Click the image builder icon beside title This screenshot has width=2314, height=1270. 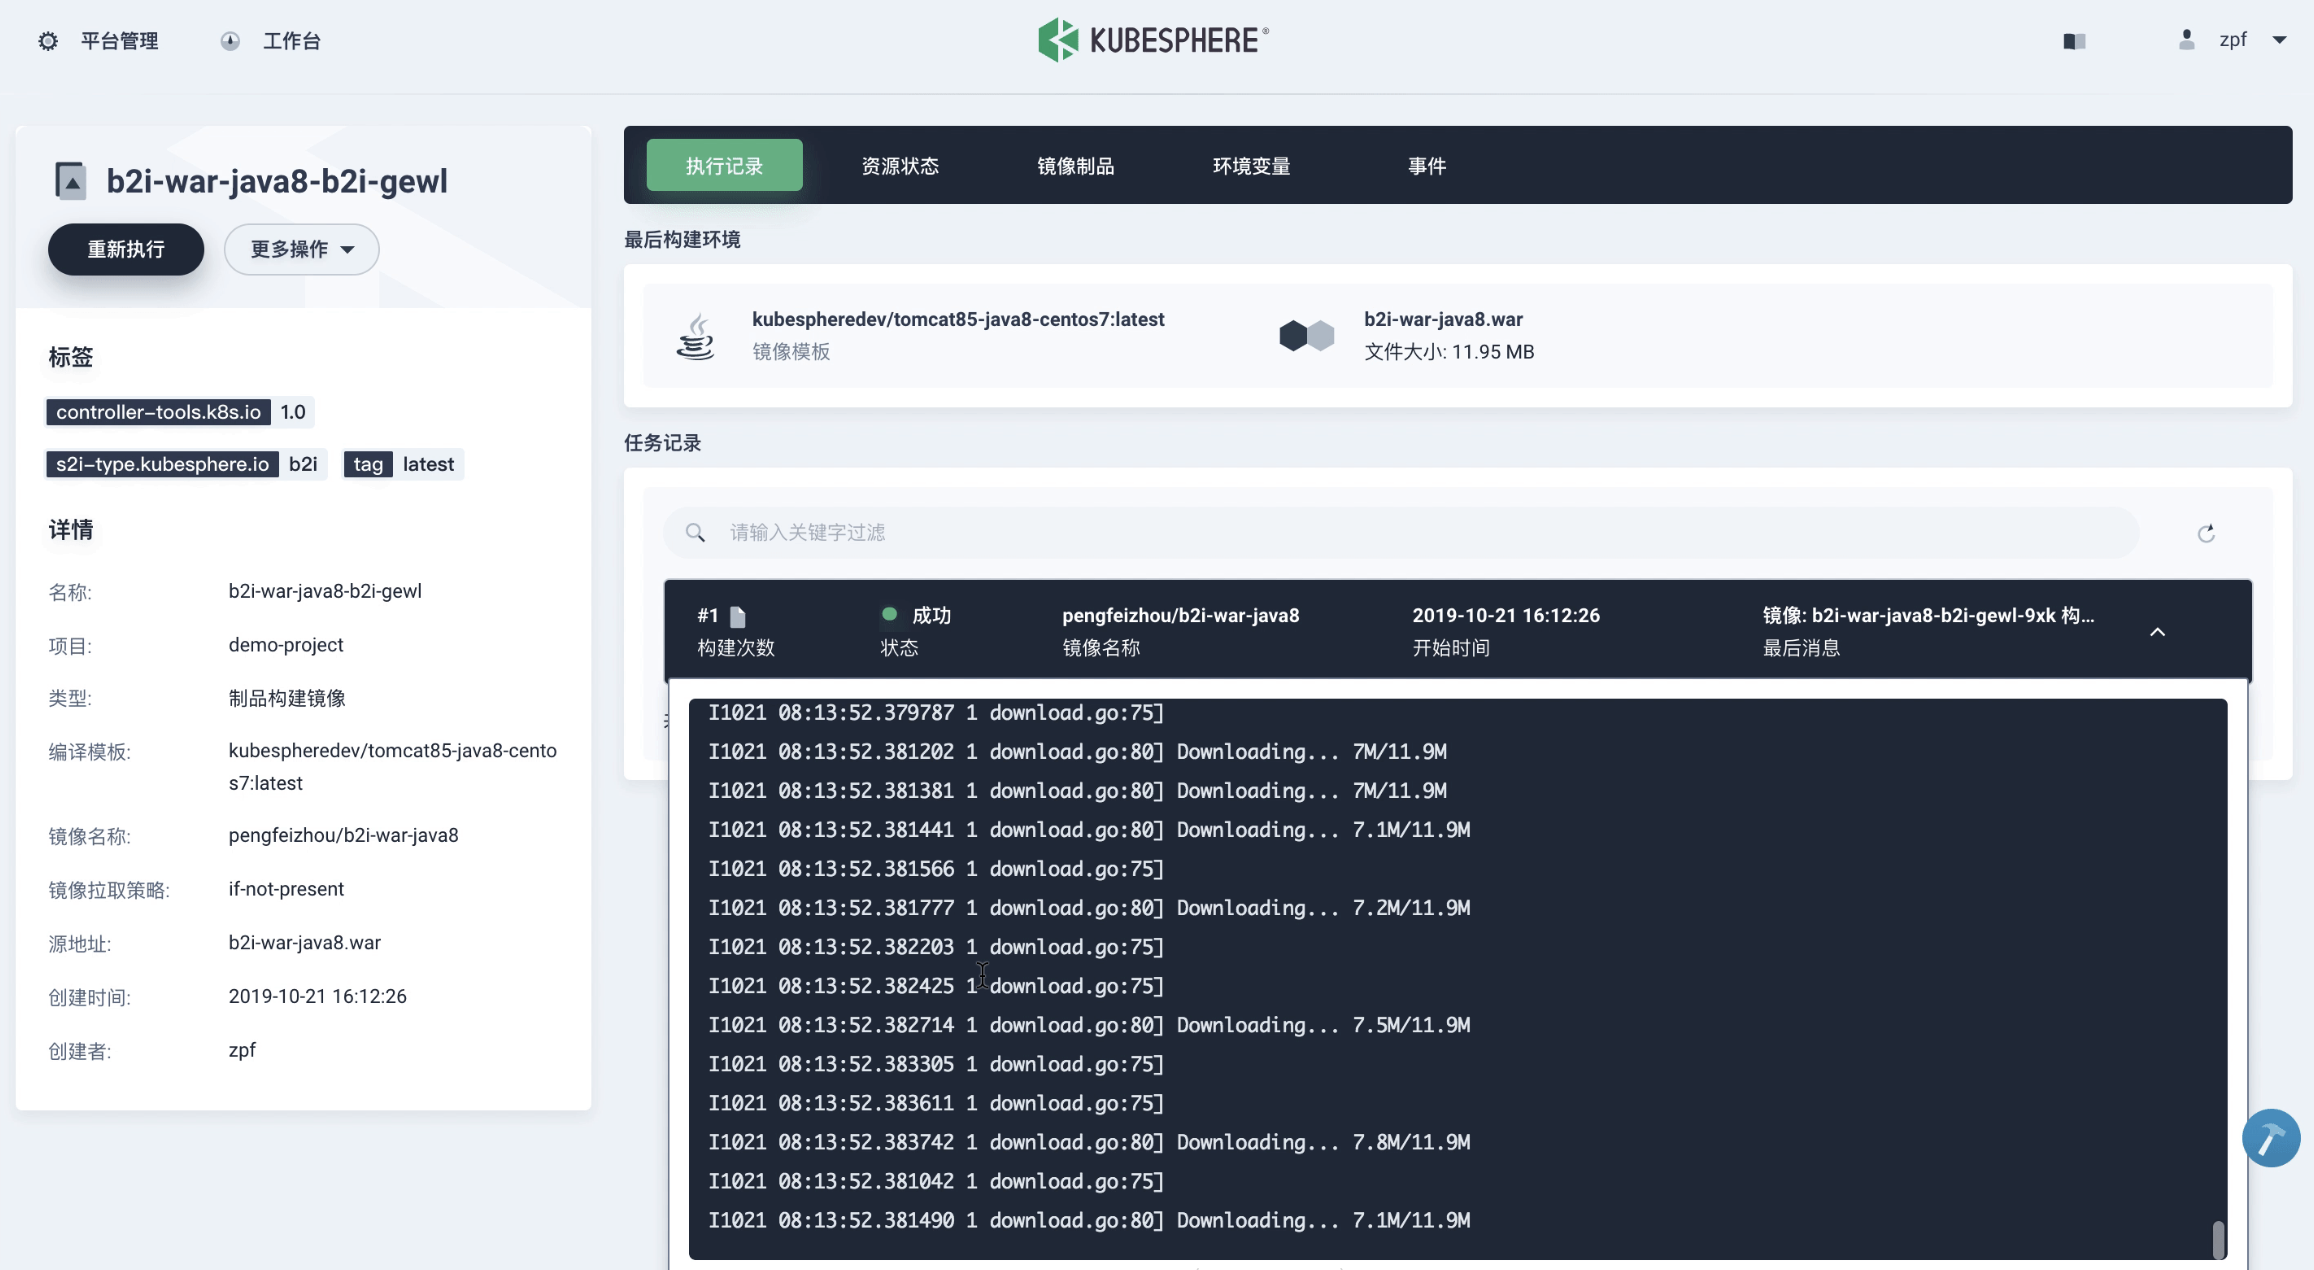click(70, 181)
